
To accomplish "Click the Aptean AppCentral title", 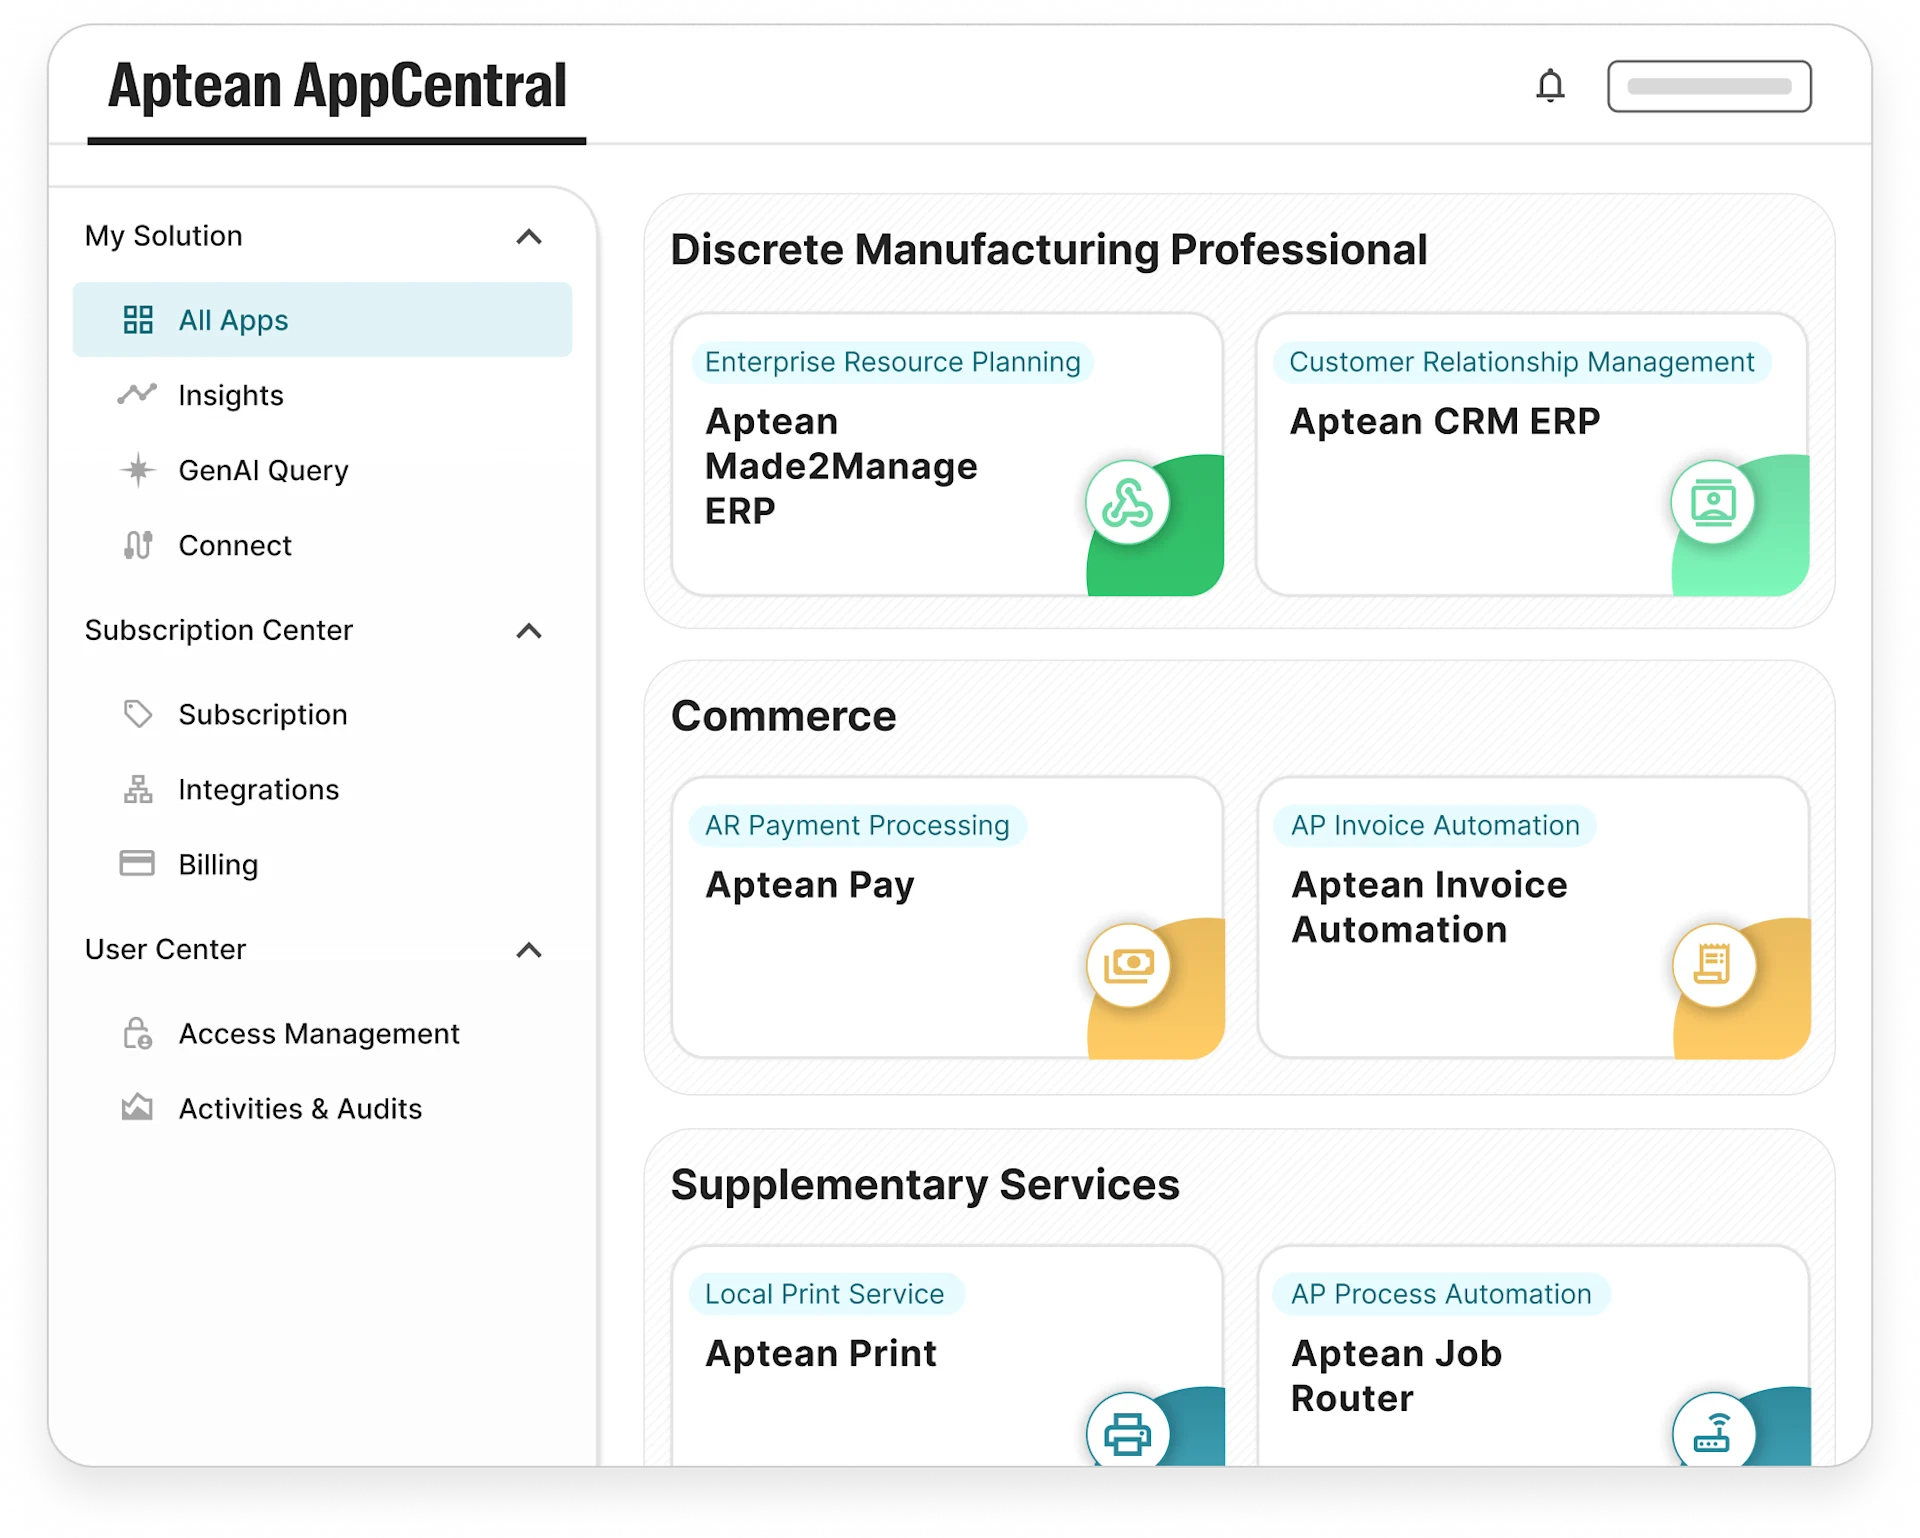I will coord(337,86).
